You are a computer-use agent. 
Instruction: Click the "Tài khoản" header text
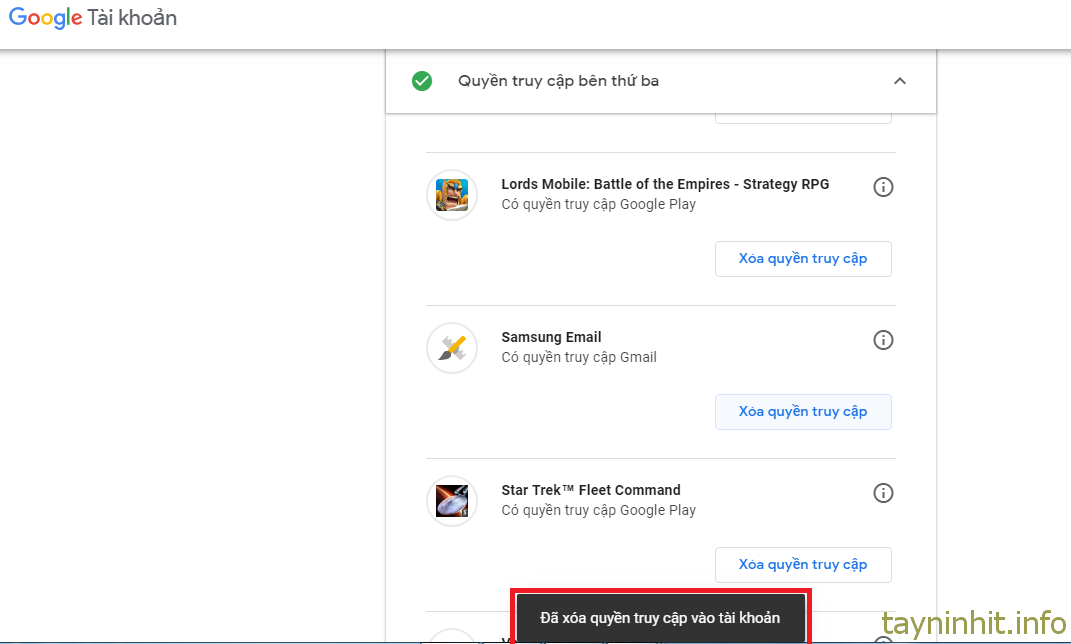(132, 18)
